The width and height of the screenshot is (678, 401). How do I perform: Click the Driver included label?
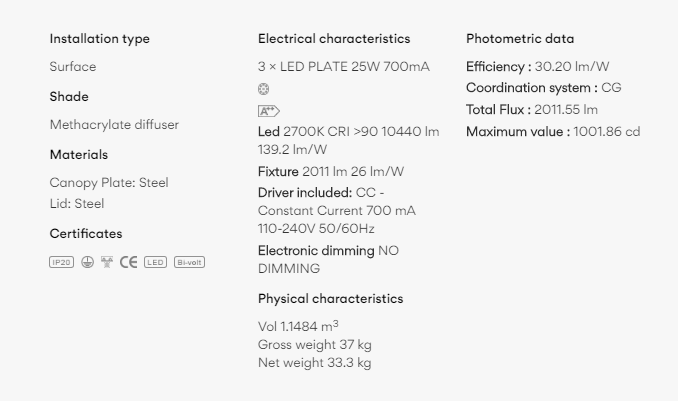[x=305, y=192]
